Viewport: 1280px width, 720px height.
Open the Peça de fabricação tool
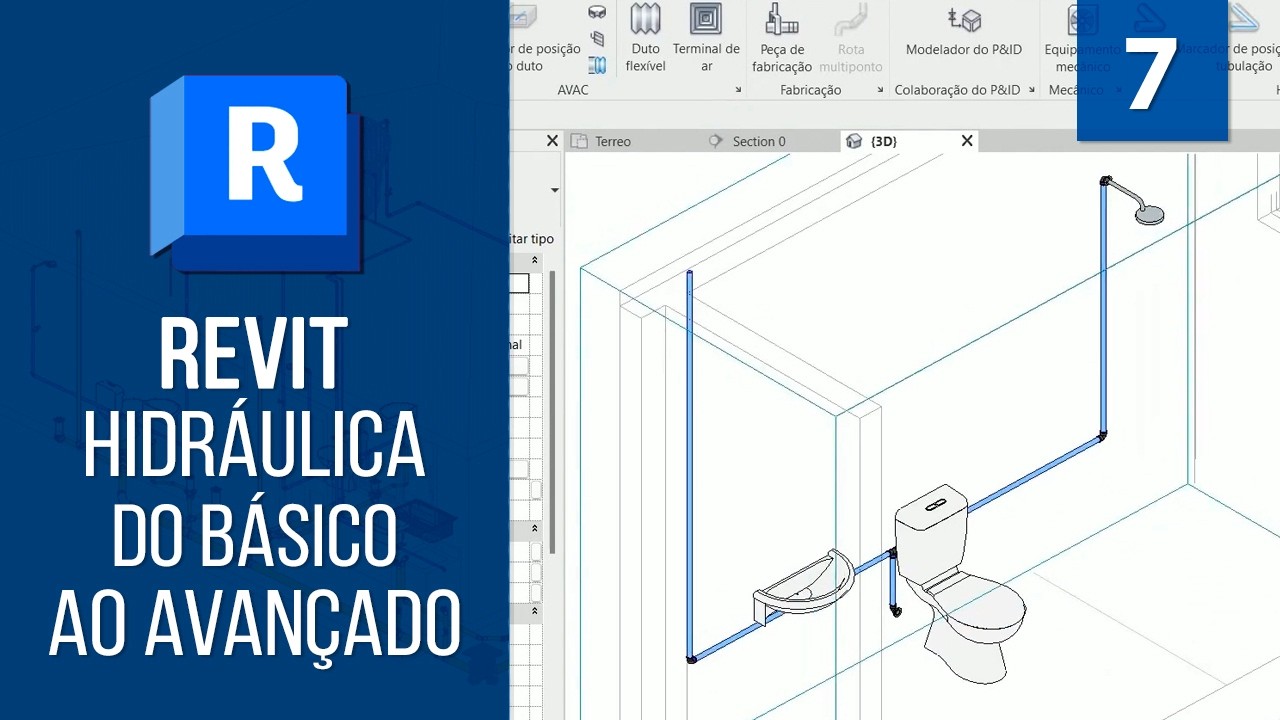click(782, 38)
